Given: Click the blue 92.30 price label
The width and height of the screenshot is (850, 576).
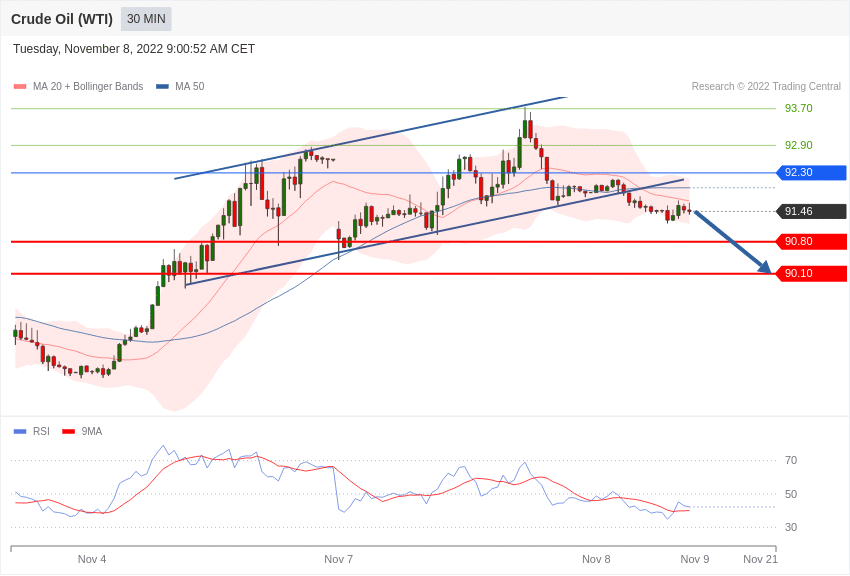Looking at the screenshot, I should tap(810, 173).
